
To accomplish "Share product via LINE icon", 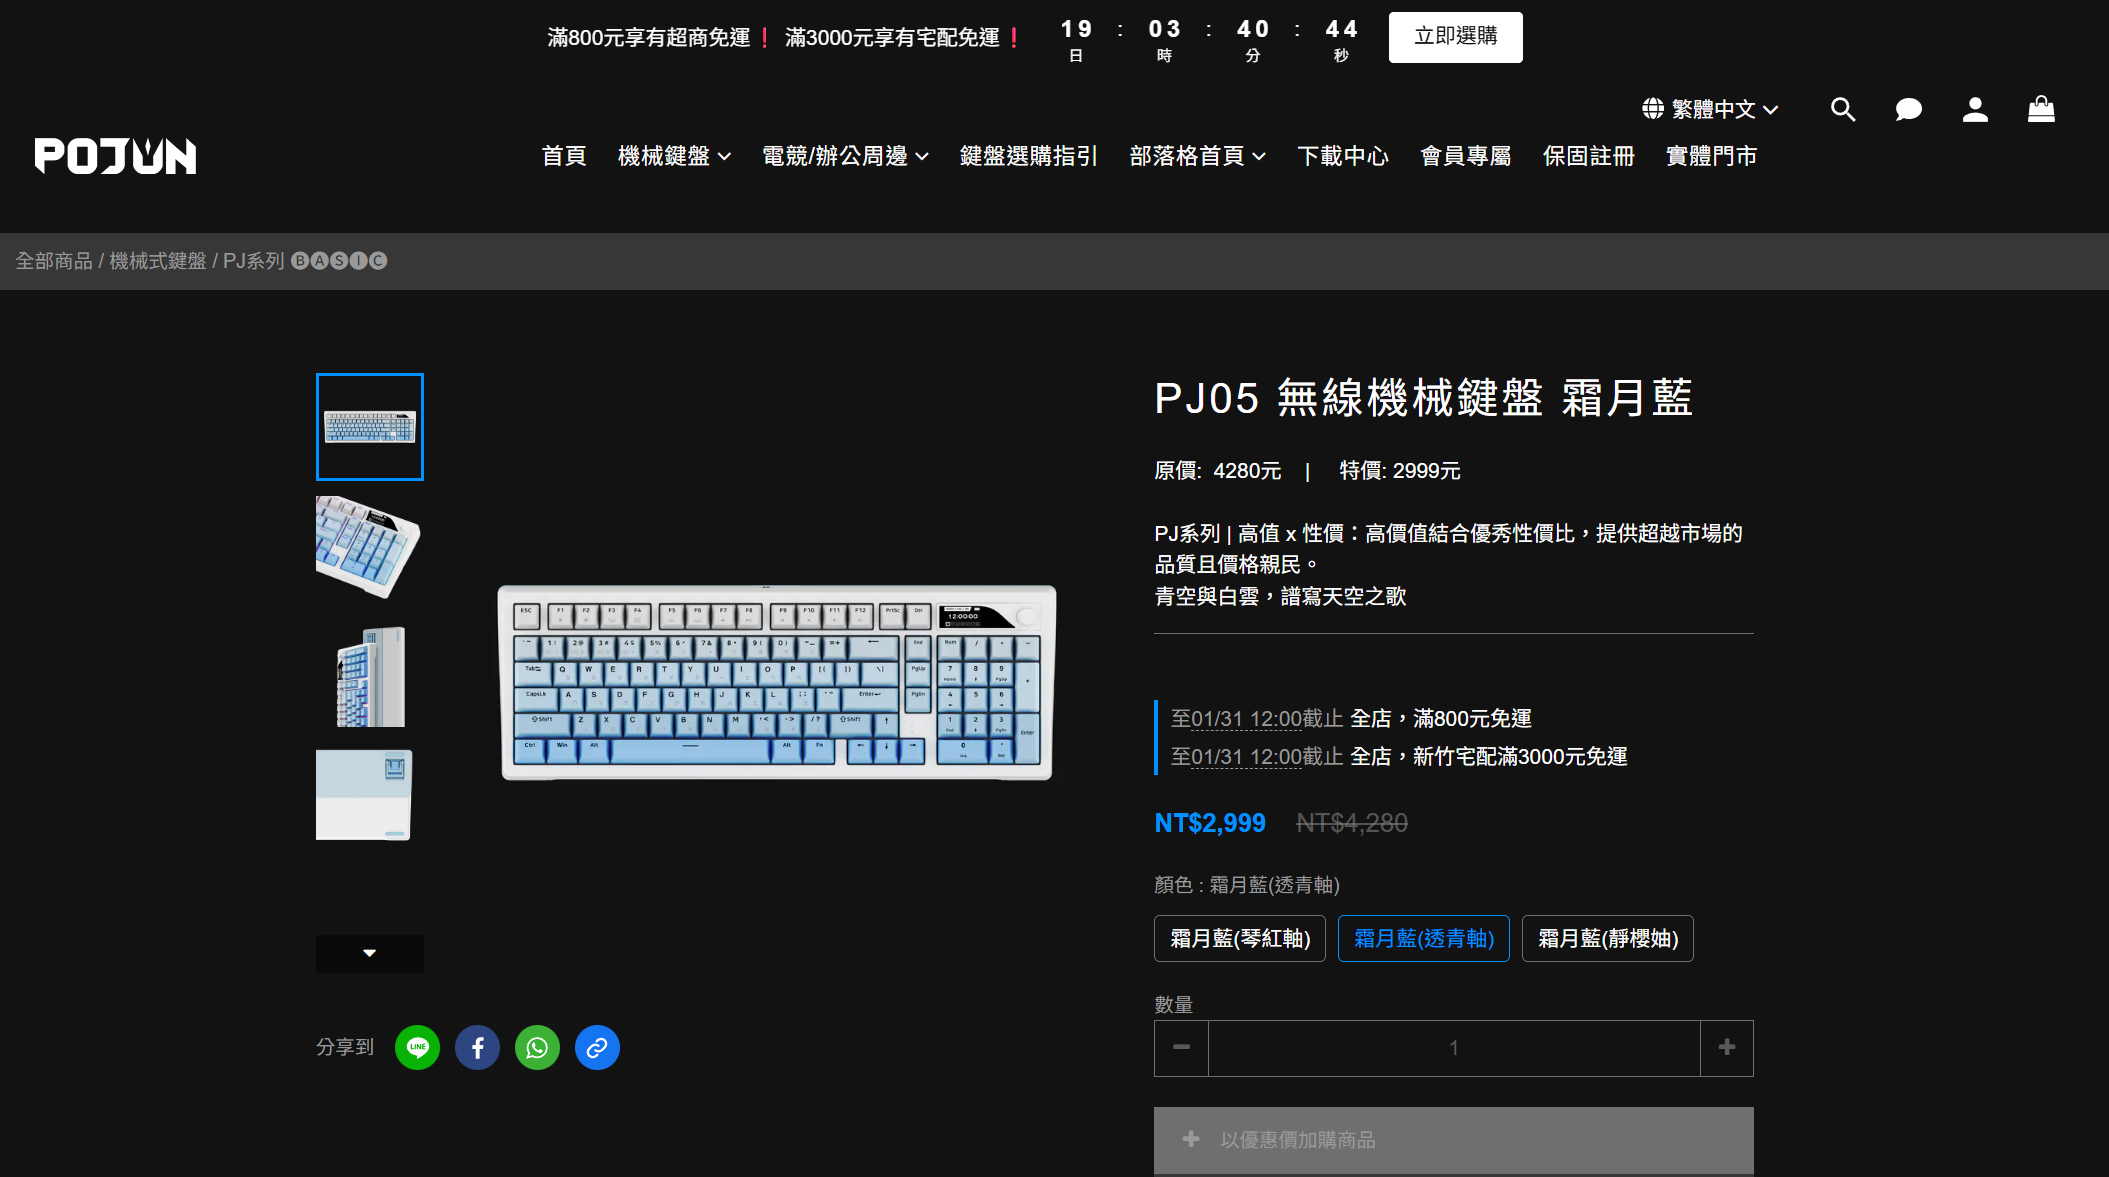I will click(418, 1048).
